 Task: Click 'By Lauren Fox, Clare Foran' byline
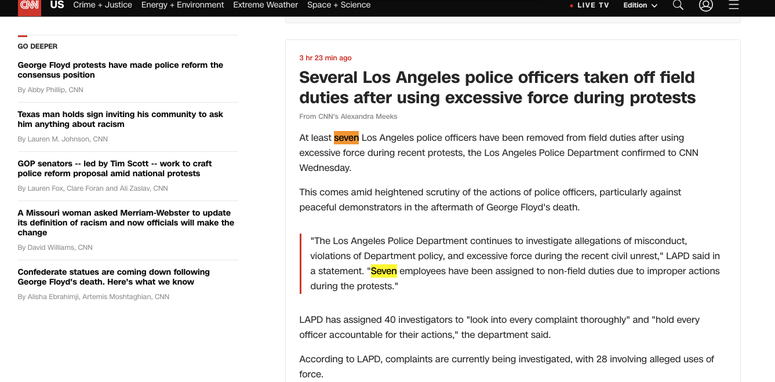point(93,188)
